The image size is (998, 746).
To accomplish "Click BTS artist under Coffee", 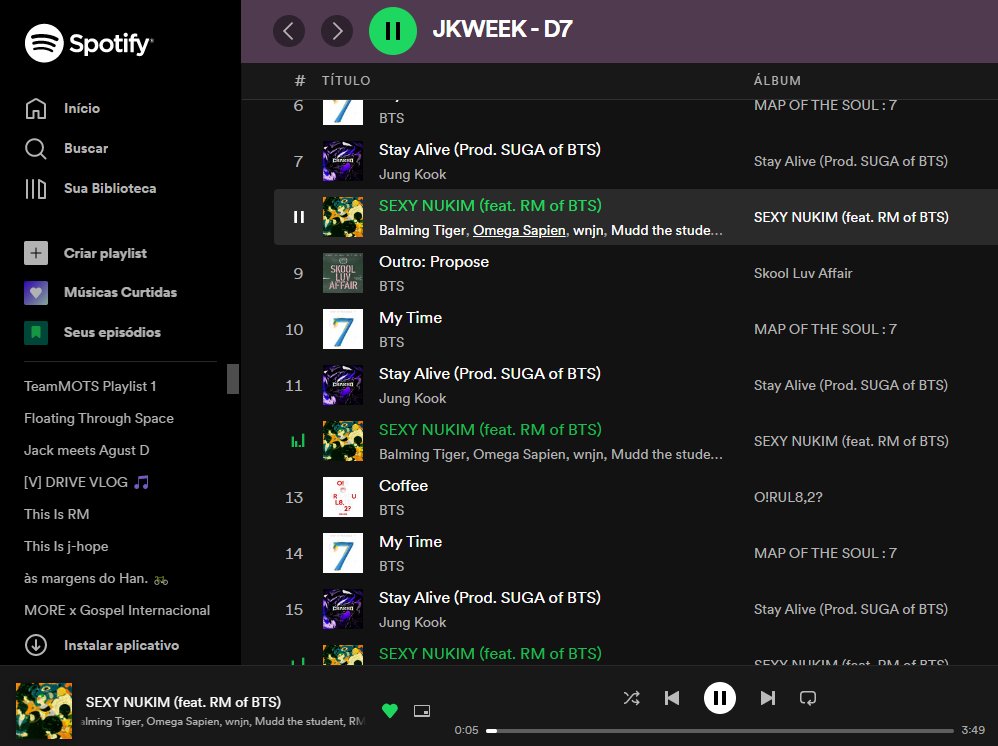I will pyautogui.click(x=391, y=510).
